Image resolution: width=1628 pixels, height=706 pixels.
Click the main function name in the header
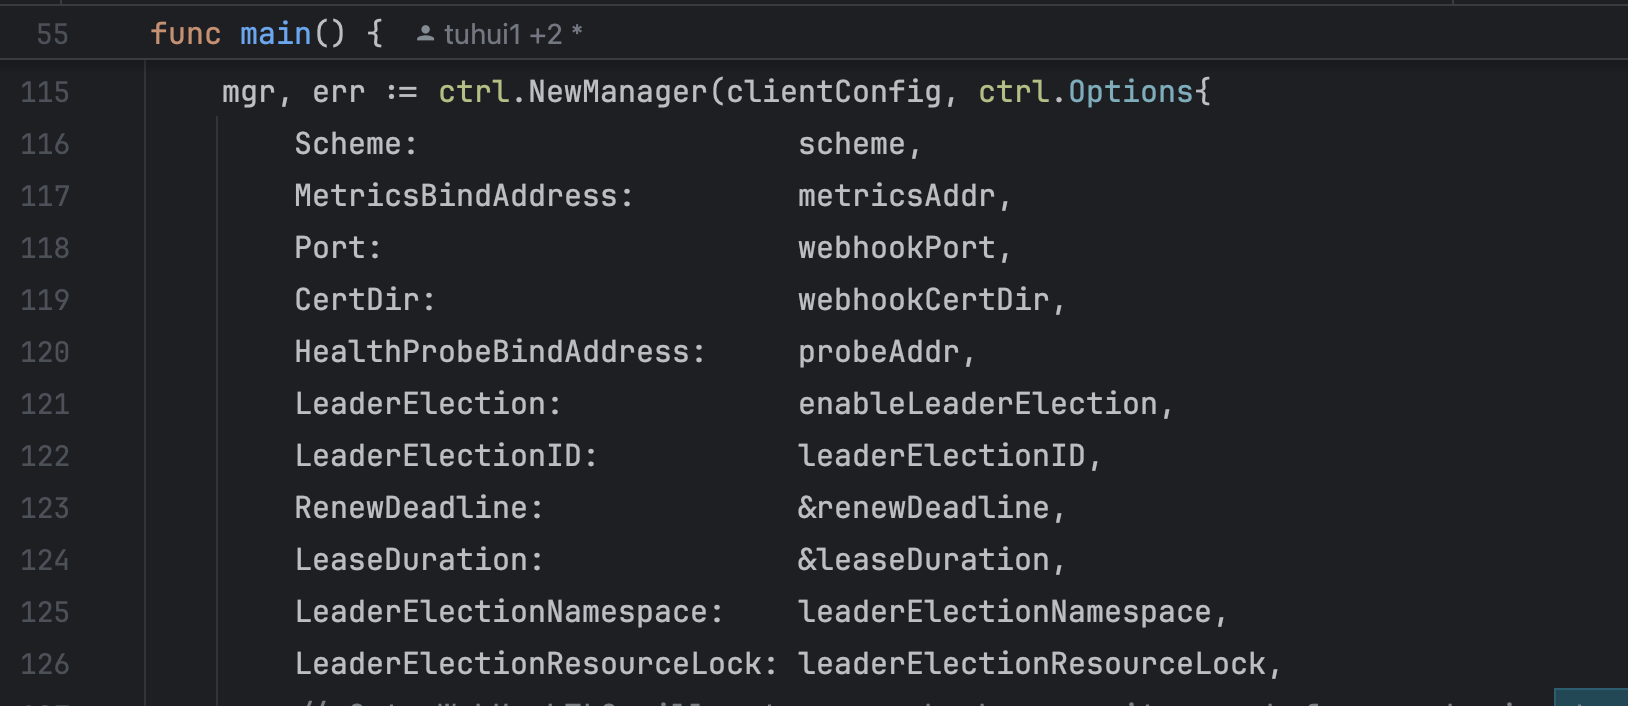pos(275,34)
